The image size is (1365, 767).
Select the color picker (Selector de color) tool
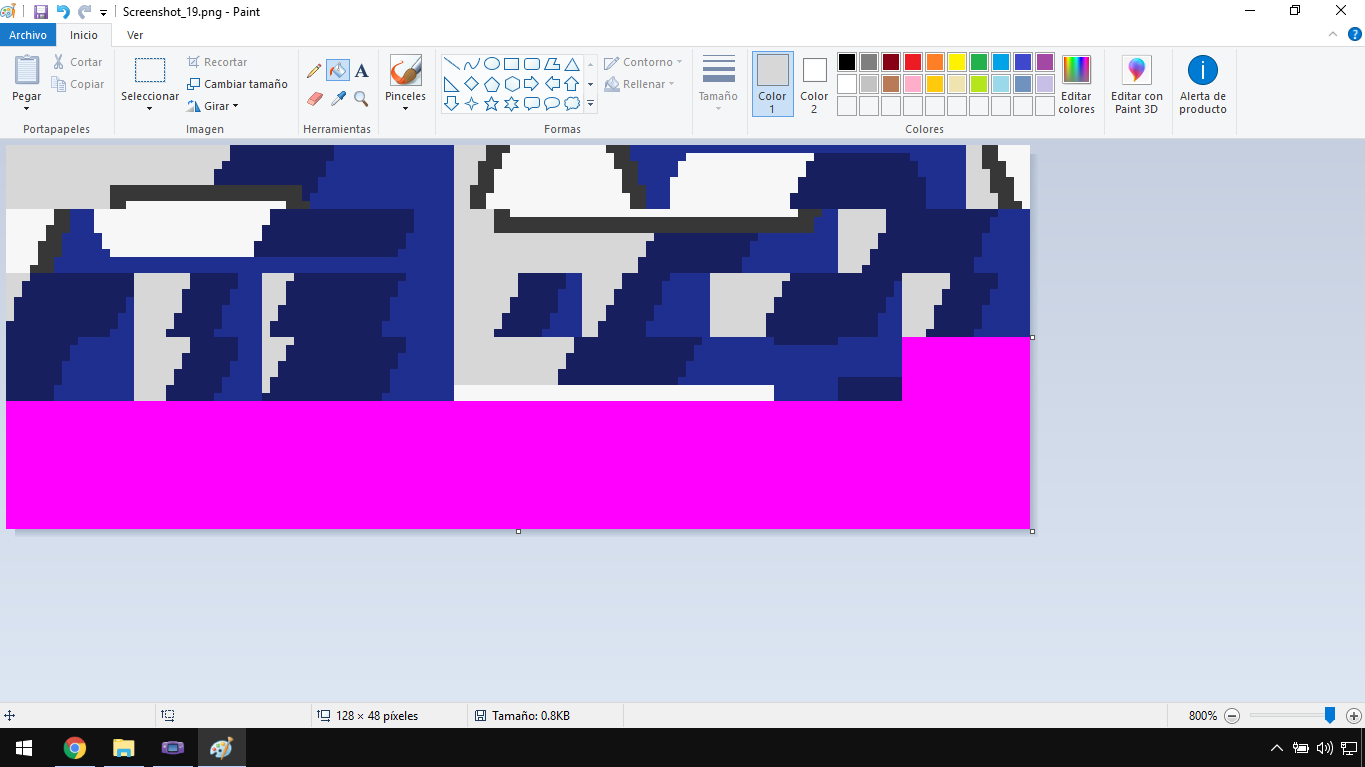coord(337,98)
